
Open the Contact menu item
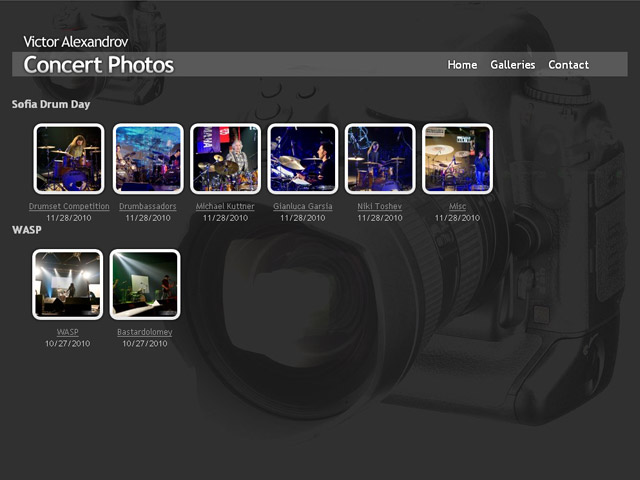point(568,64)
